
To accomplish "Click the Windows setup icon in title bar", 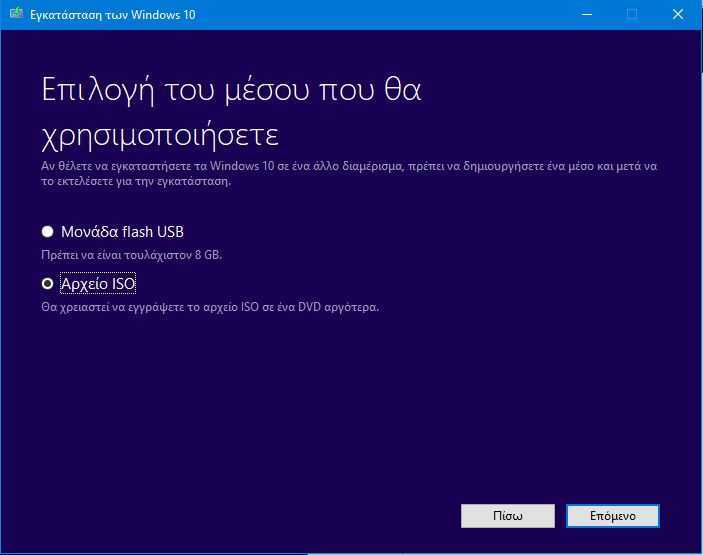I will [16, 13].
